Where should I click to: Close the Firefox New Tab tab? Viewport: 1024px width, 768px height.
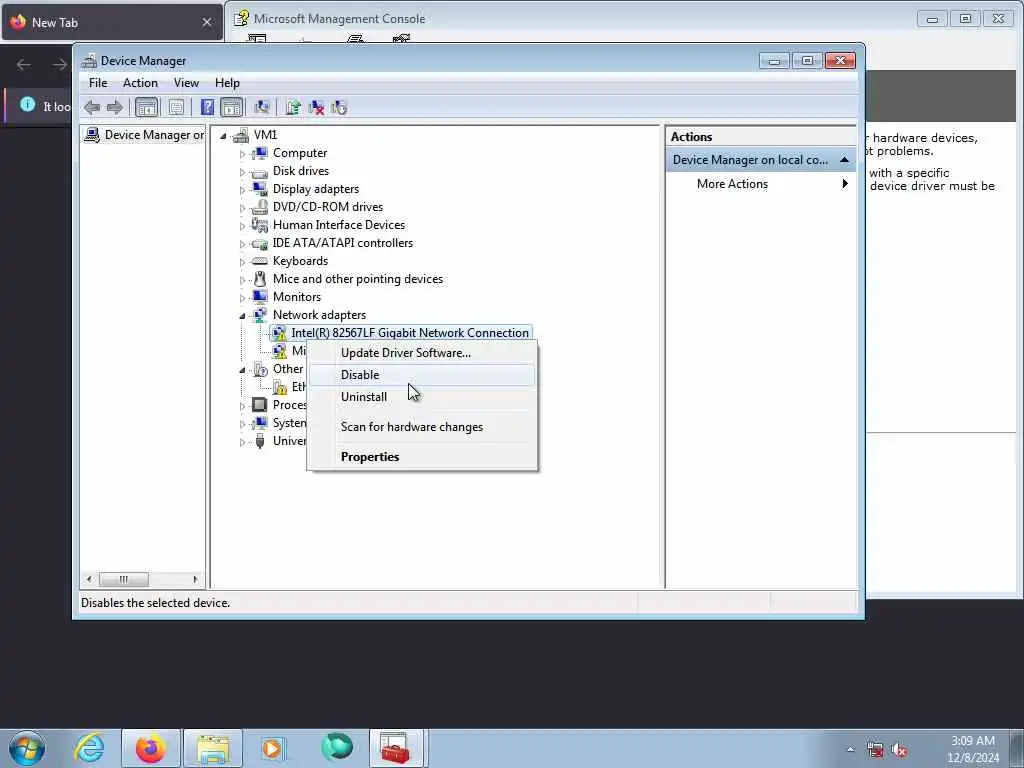point(207,23)
